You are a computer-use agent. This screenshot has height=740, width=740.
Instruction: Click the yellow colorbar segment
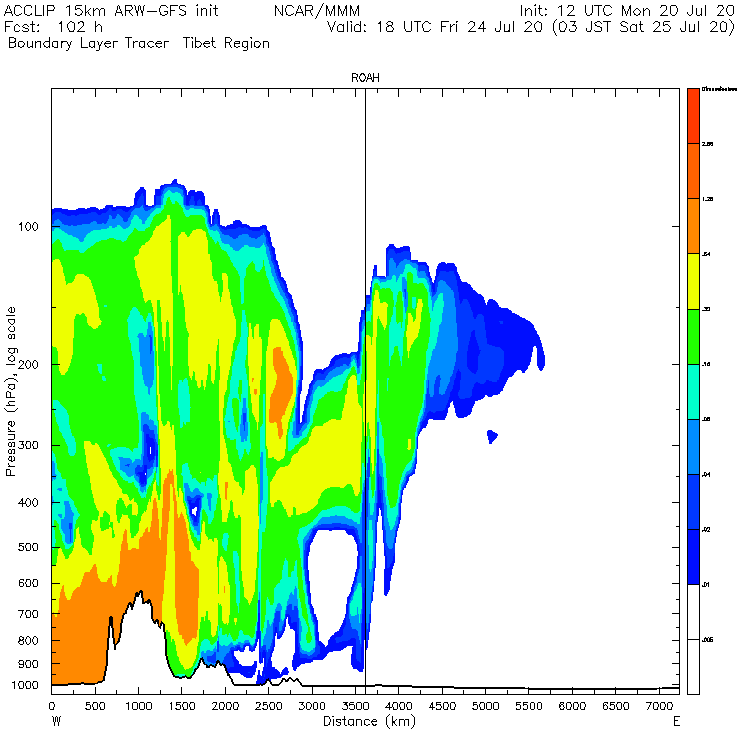(x=693, y=281)
